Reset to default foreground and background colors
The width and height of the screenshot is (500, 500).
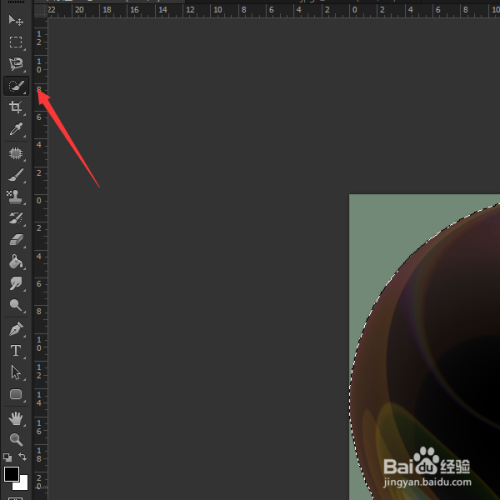coord(7,457)
